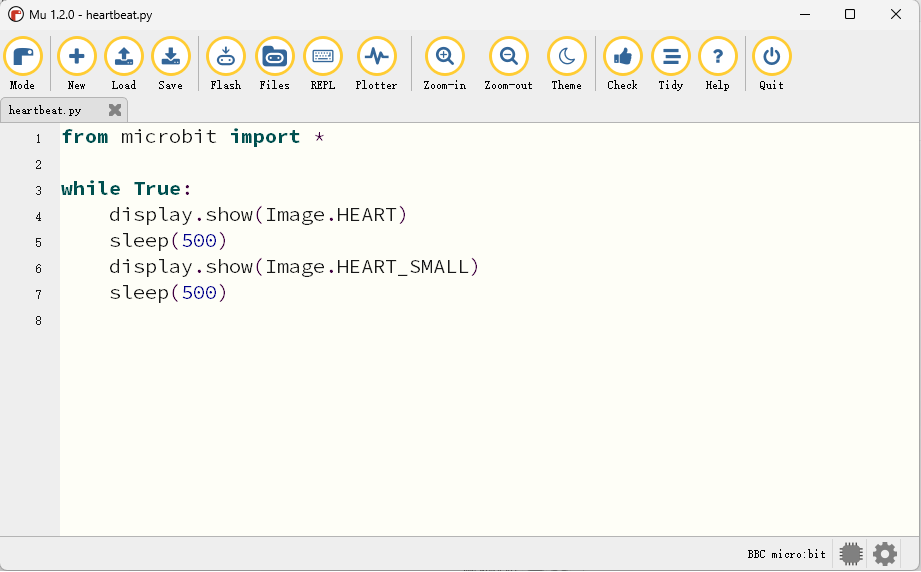Viewport: 921px width, 572px height.
Task: Flash code onto the micro:bit
Action: (x=226, y=63)
